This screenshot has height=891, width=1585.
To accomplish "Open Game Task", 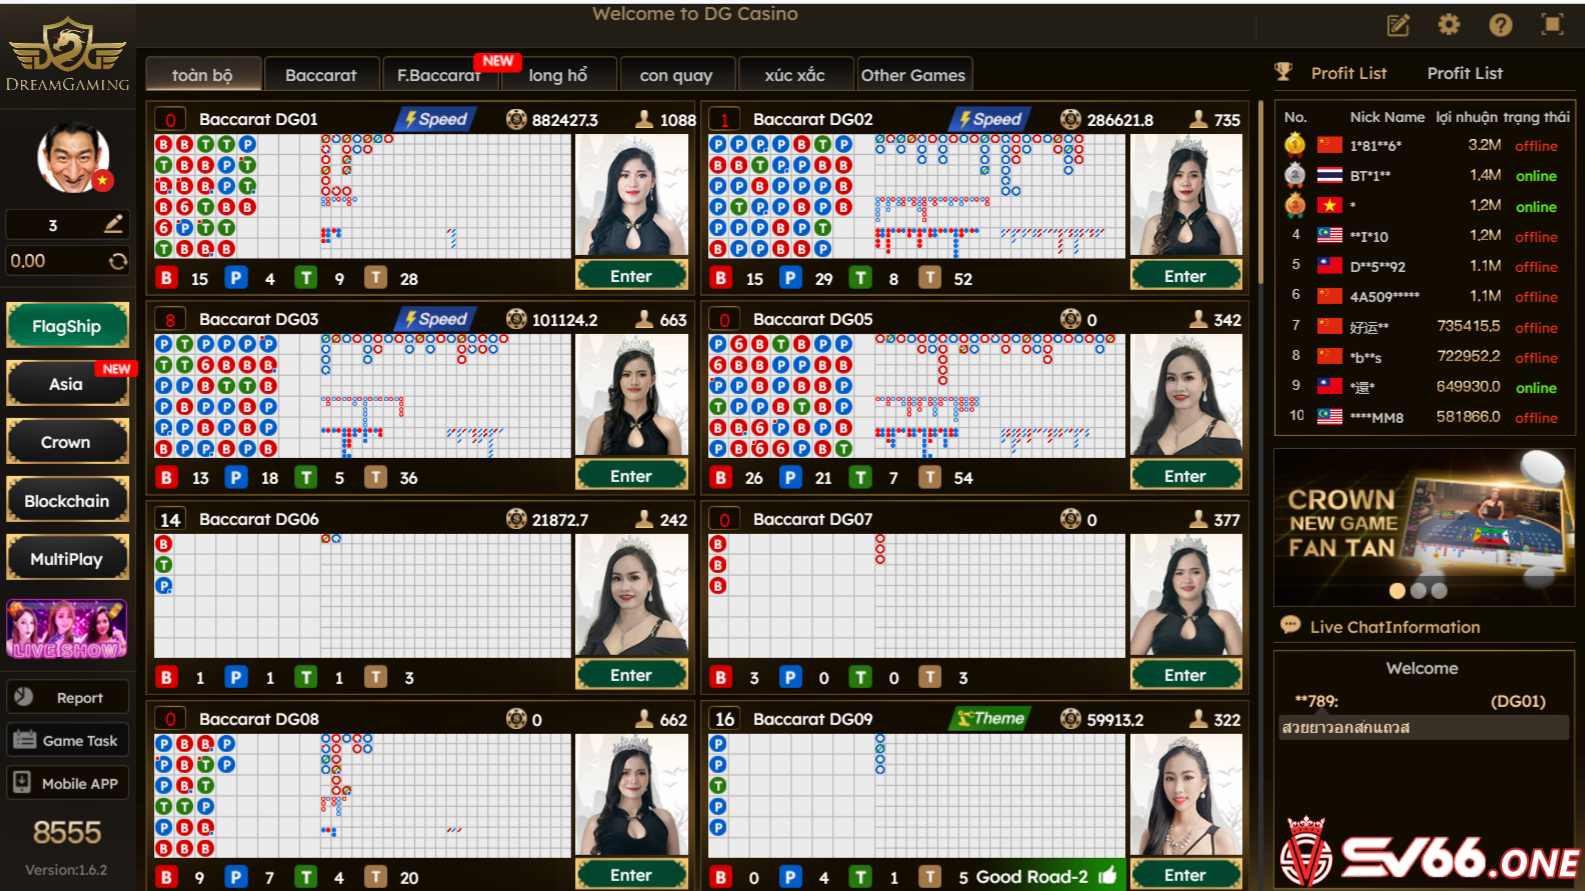I will pos(67,740).
